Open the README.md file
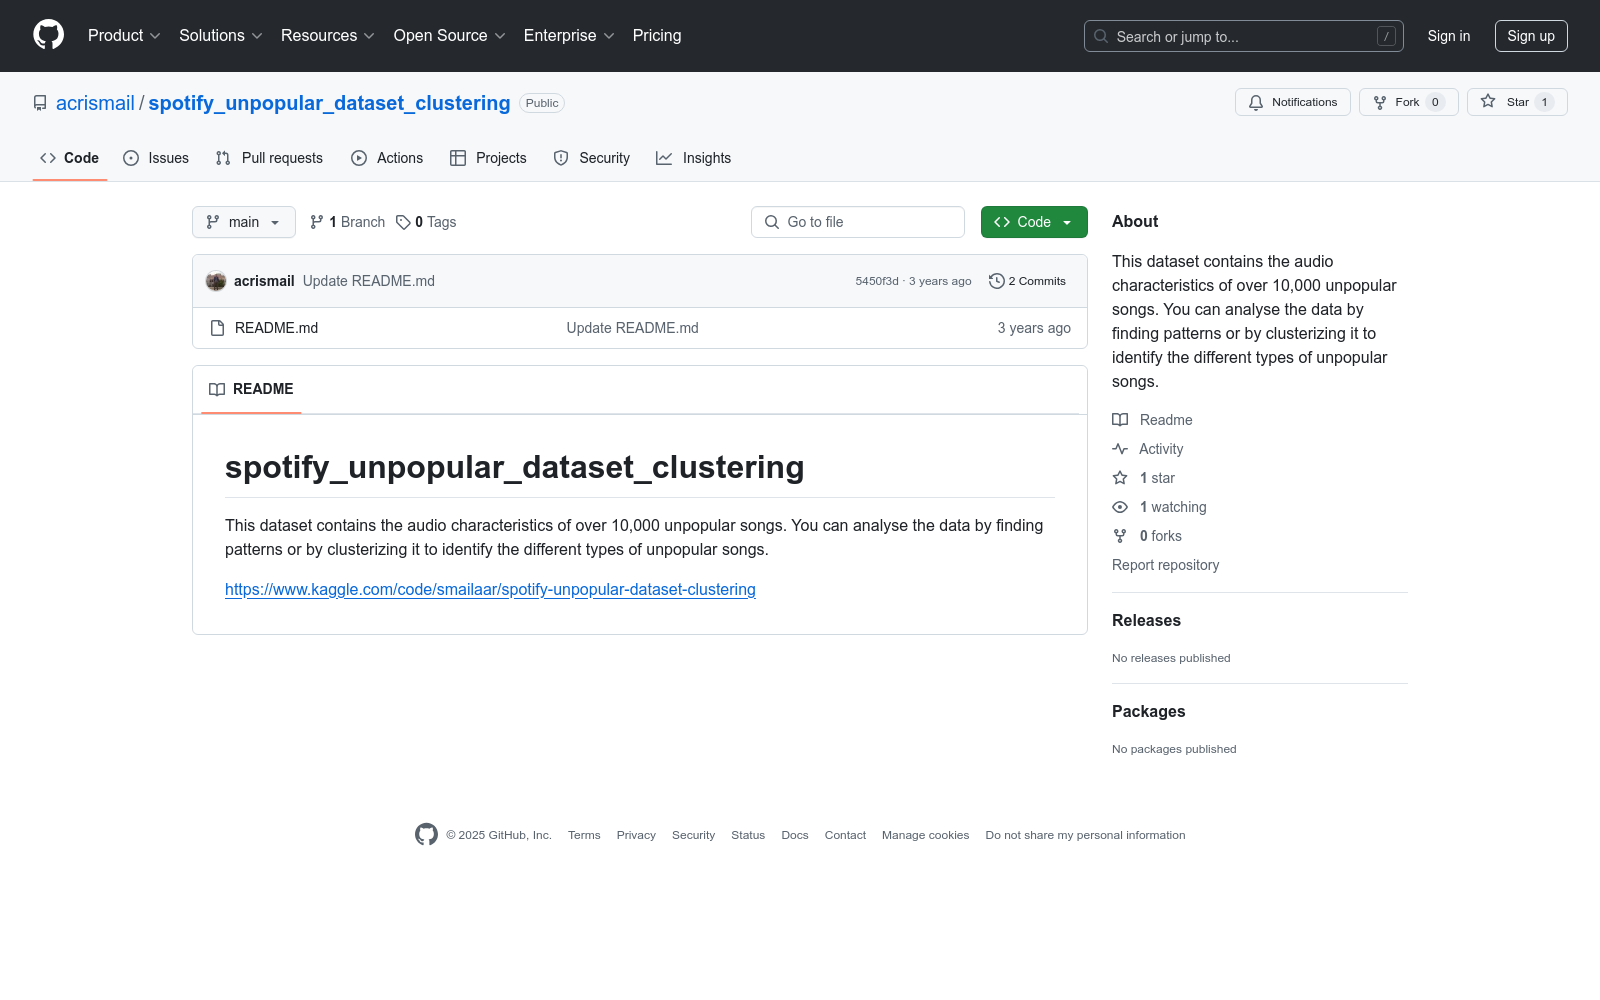1600x1000 pixels. point(276,328)
